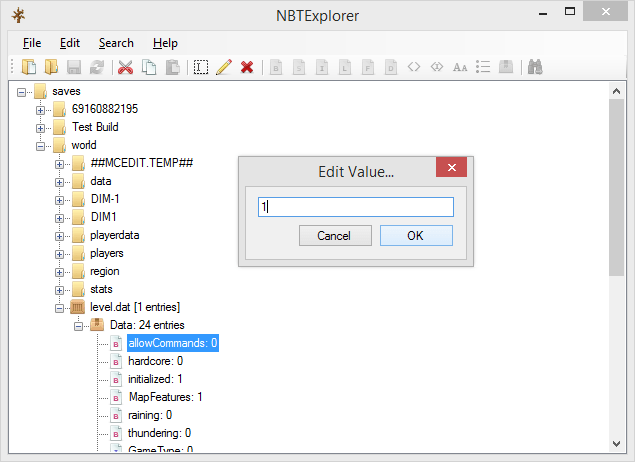Click the Edit Value pencil icon
635x462 pixels.
[x=224, y=67]
